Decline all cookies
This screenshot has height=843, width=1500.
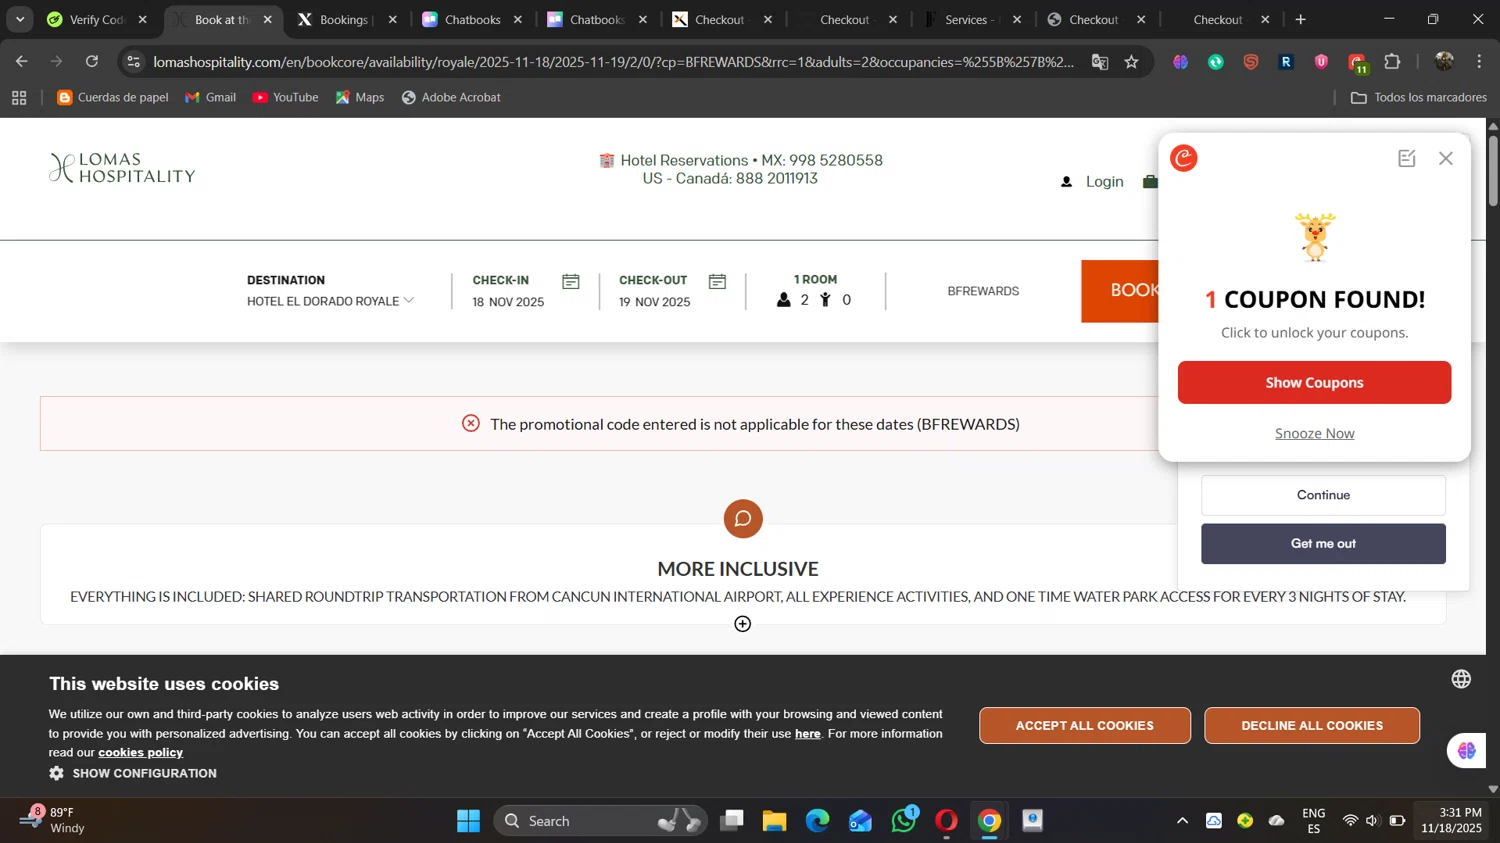pos(1312,726)
